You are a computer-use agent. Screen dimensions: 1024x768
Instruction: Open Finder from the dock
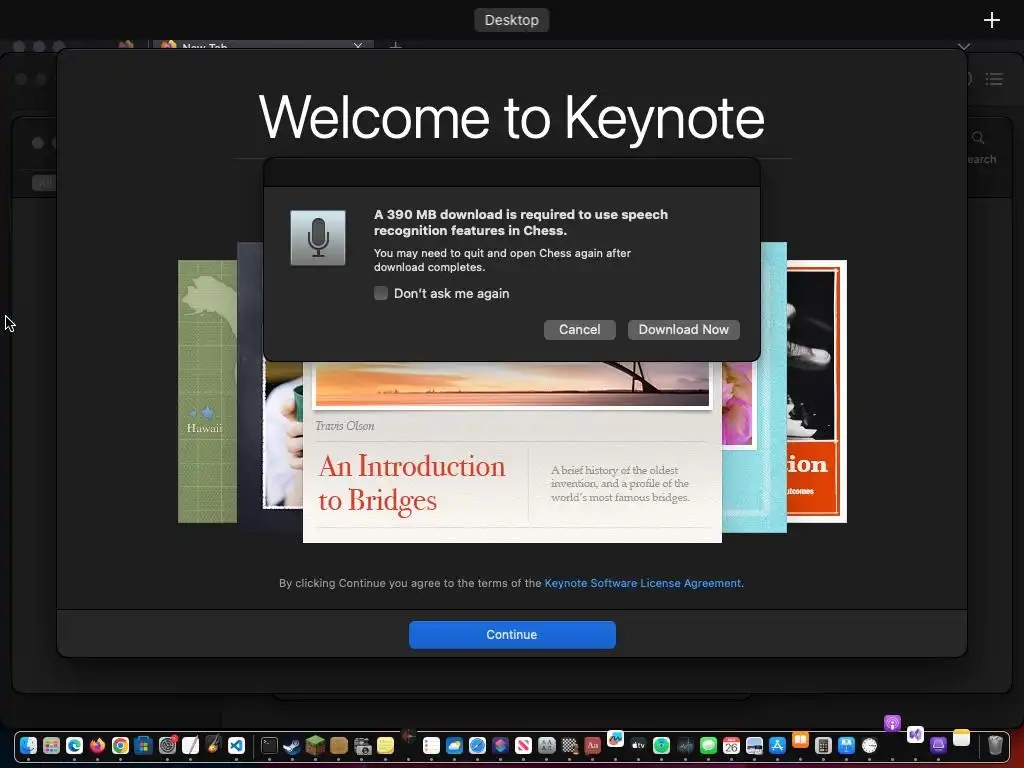pyautogui.click(x=28, y=745)
